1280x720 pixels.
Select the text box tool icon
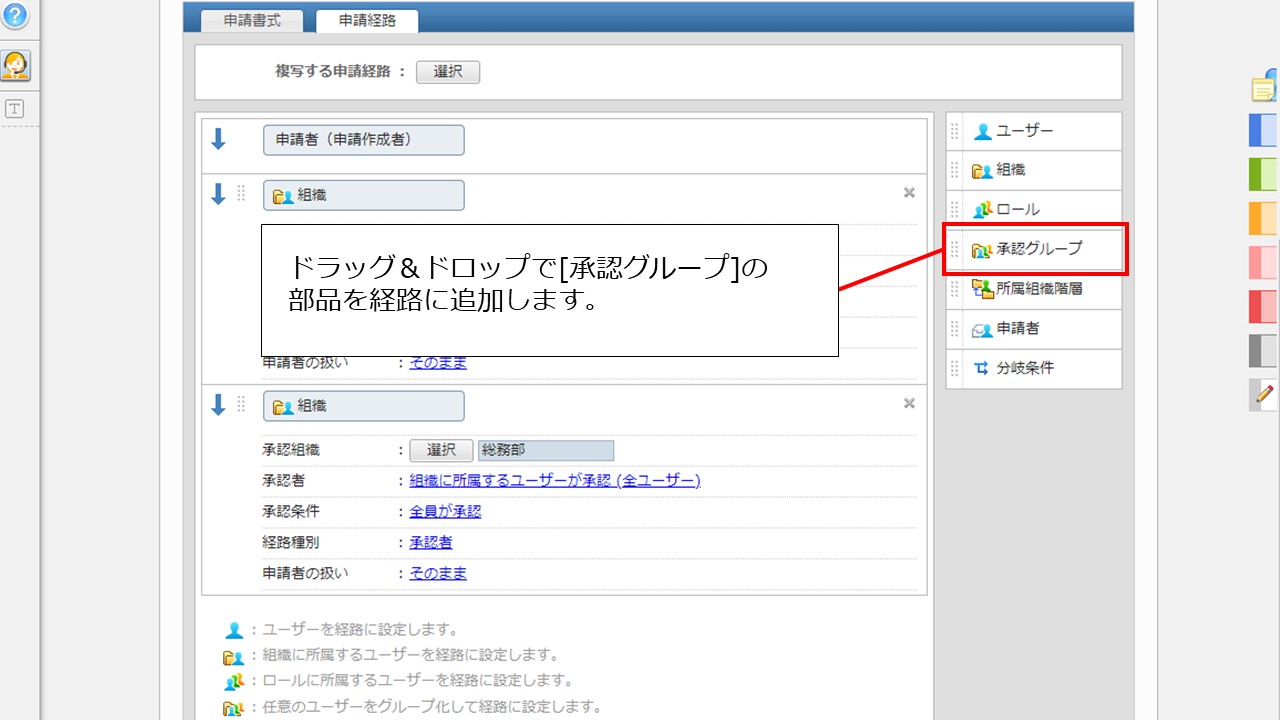(15, 109)
